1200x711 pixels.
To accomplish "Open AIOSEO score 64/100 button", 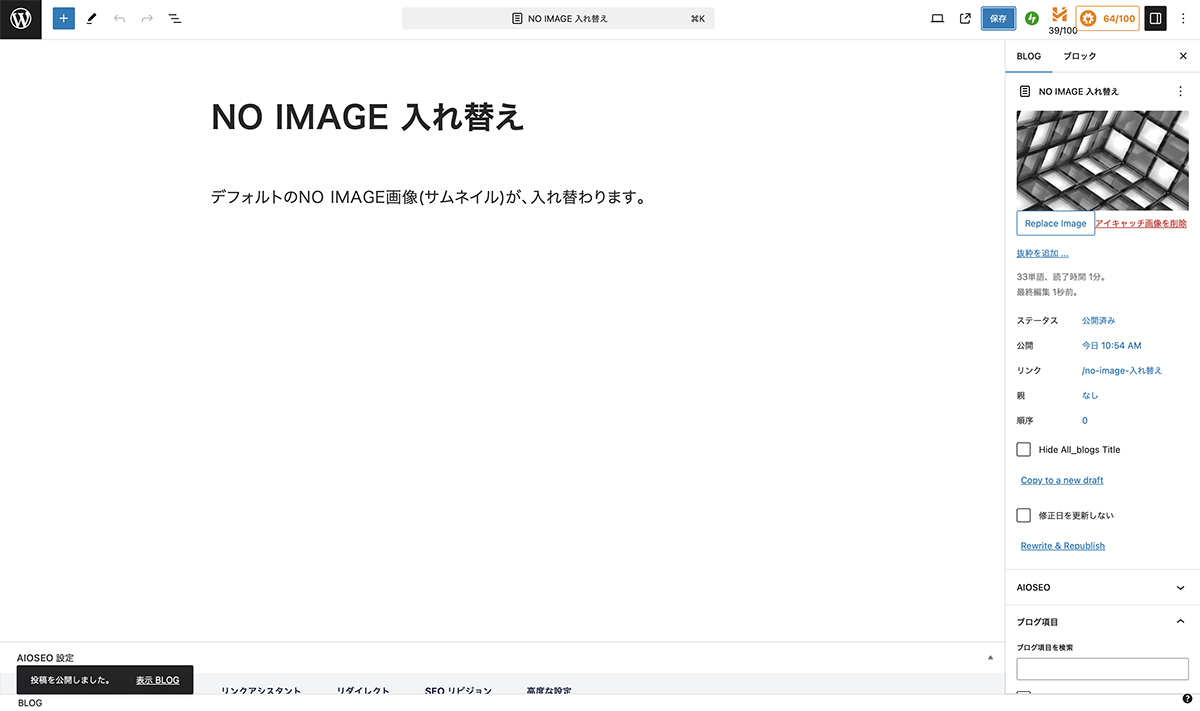I will 1108,19.
